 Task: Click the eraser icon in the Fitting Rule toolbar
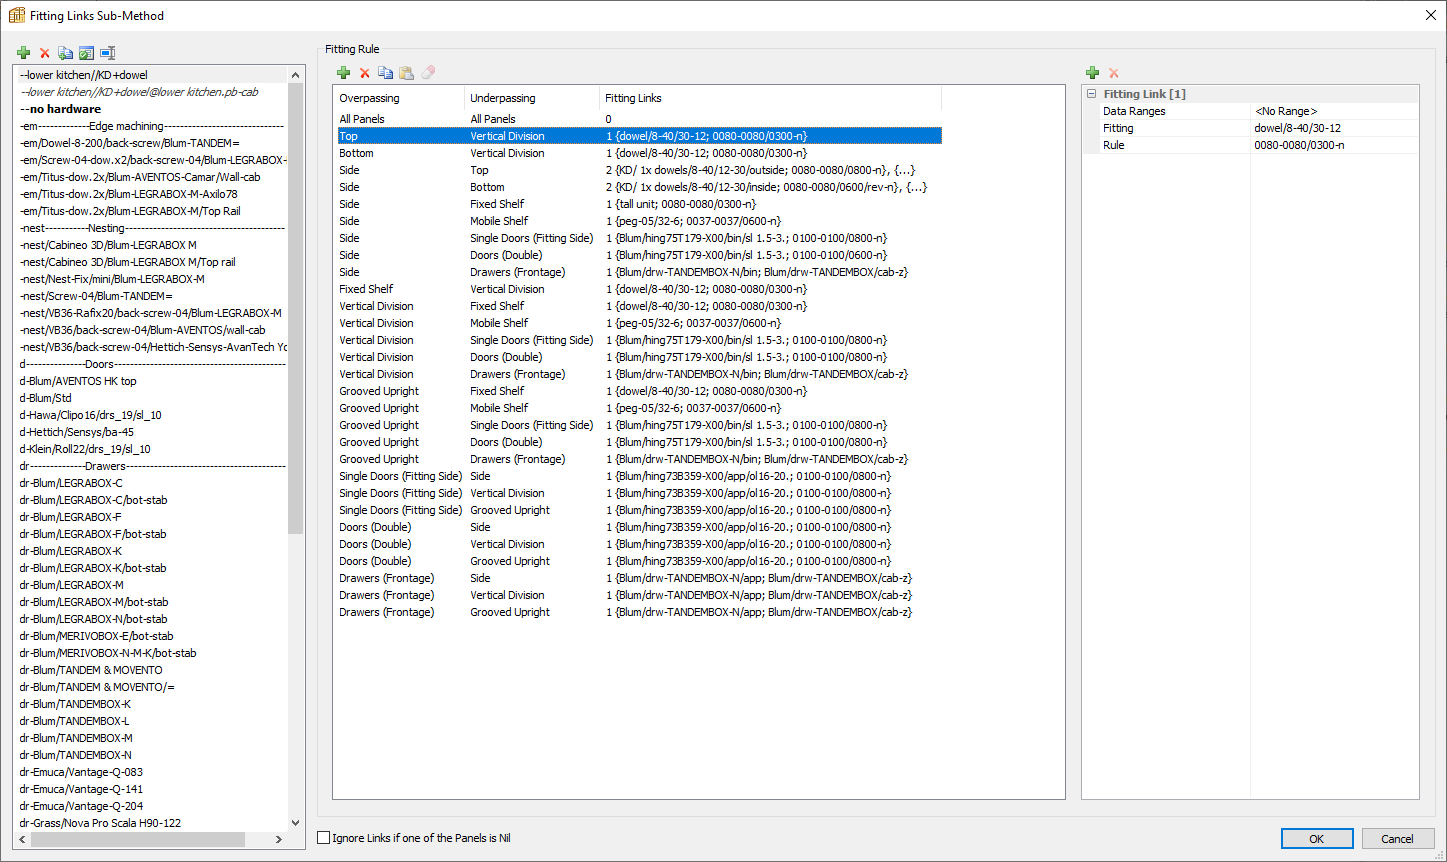click(428, 73)
